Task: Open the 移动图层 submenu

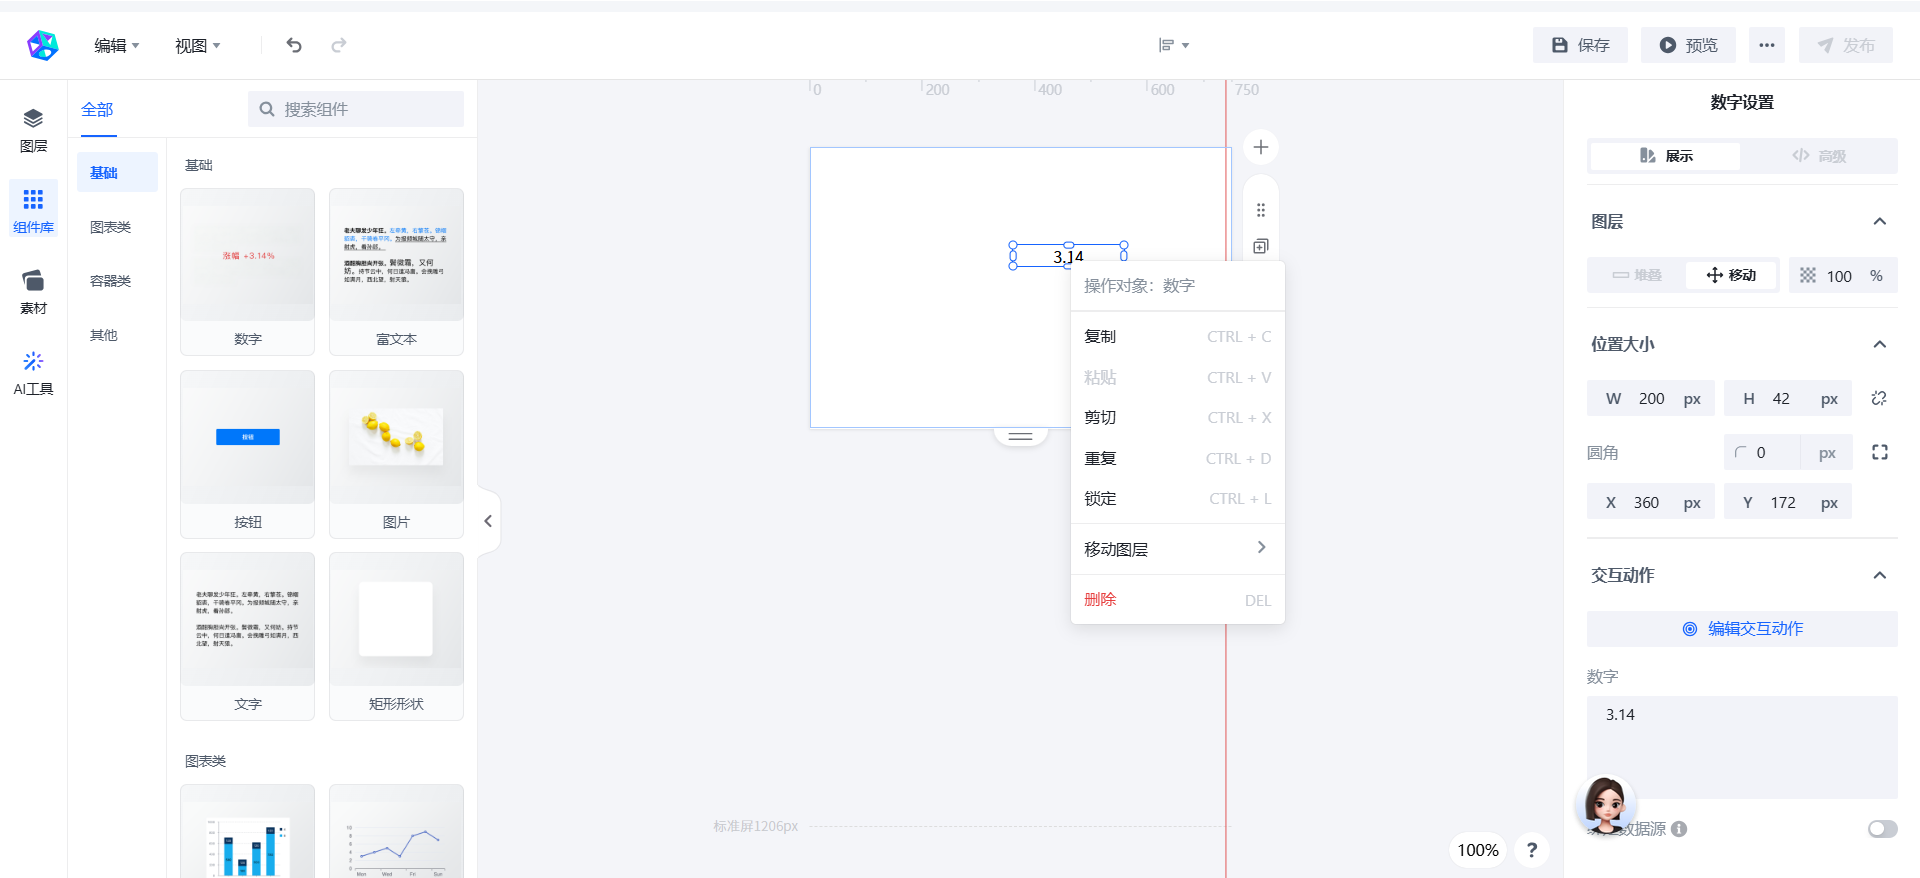Action: tap(1178, 549)
